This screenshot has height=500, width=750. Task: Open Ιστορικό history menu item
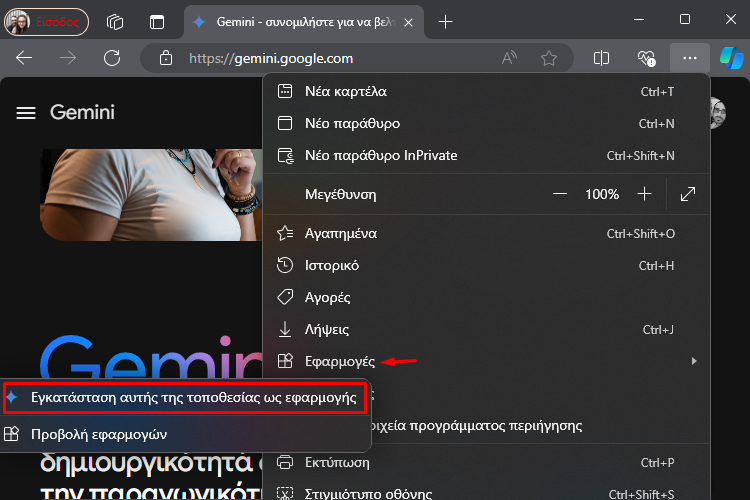(486, 266)
